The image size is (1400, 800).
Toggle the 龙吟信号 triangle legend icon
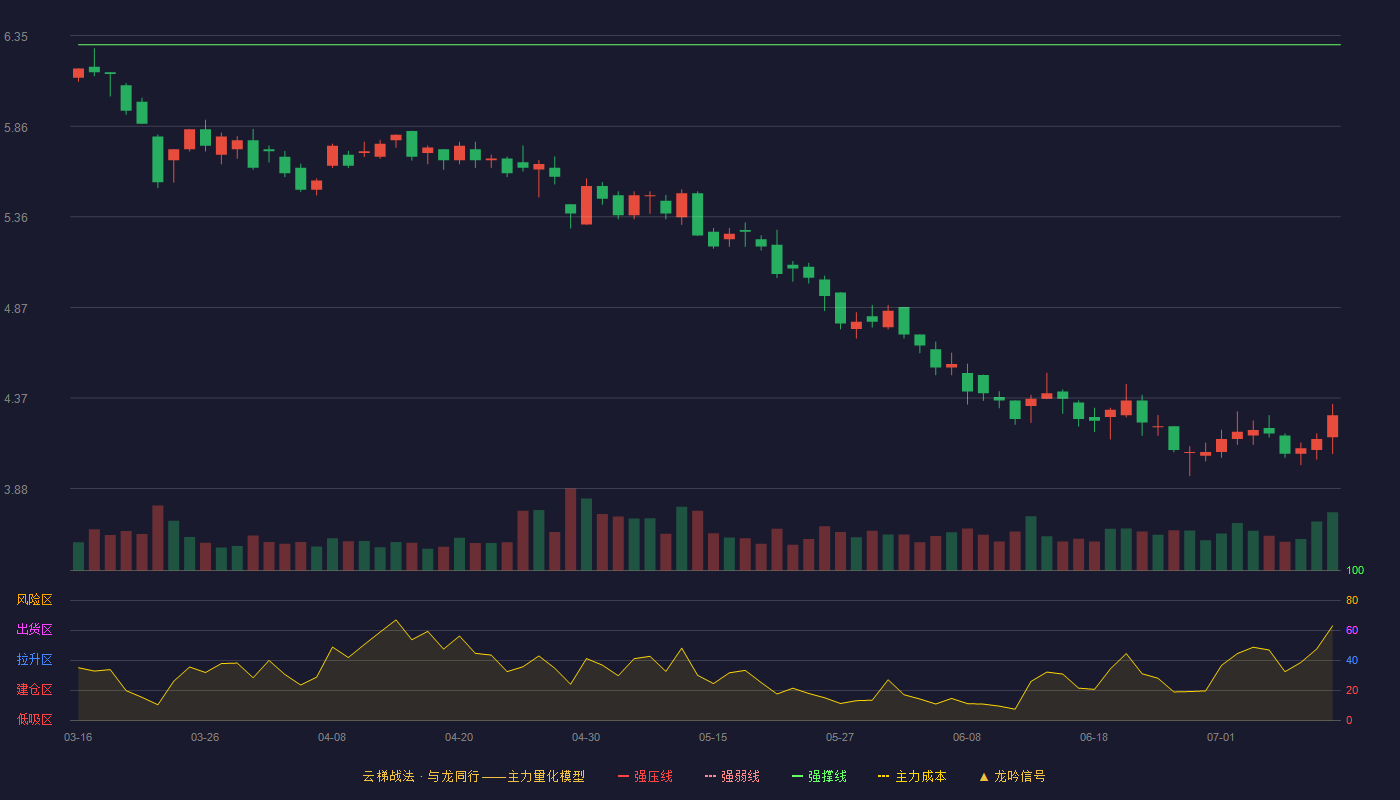tap(984, 776)
